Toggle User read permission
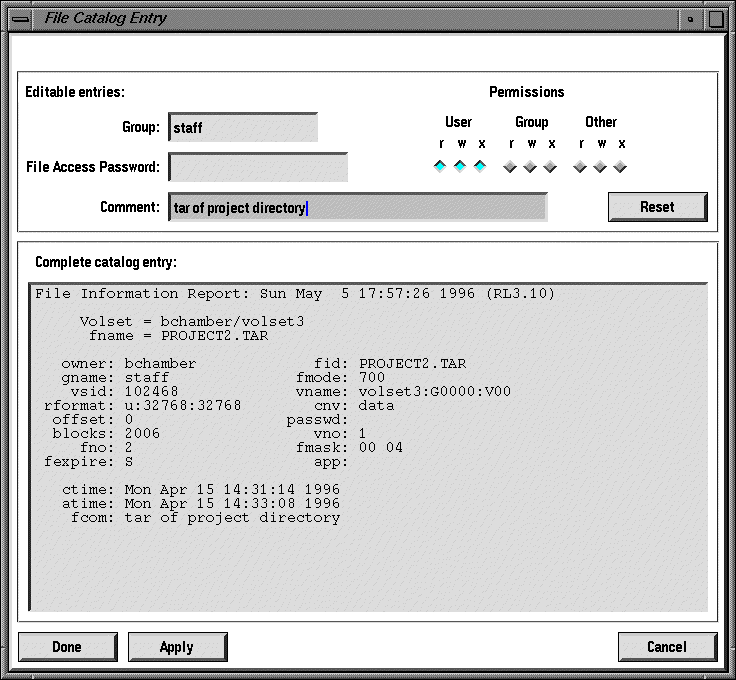The width and height of the screenshot is (736, 680). 440,166
